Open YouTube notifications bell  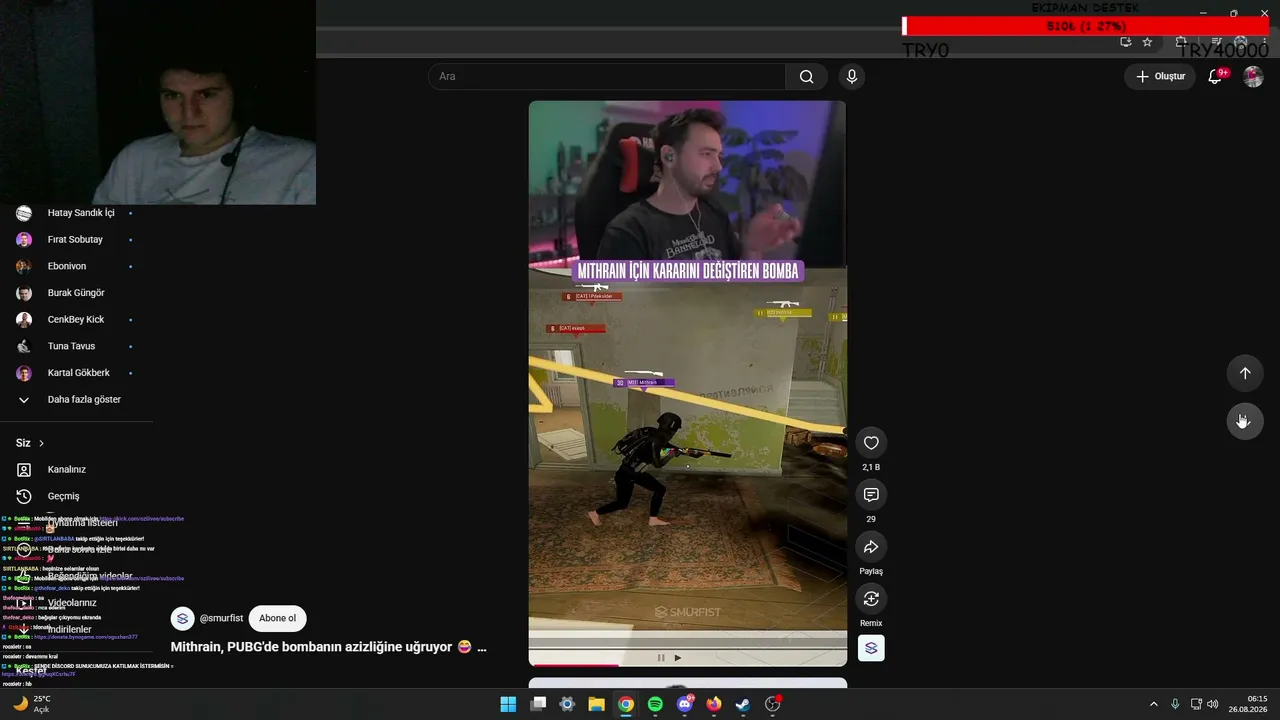pyautogui.click(x=1215, y=77)
